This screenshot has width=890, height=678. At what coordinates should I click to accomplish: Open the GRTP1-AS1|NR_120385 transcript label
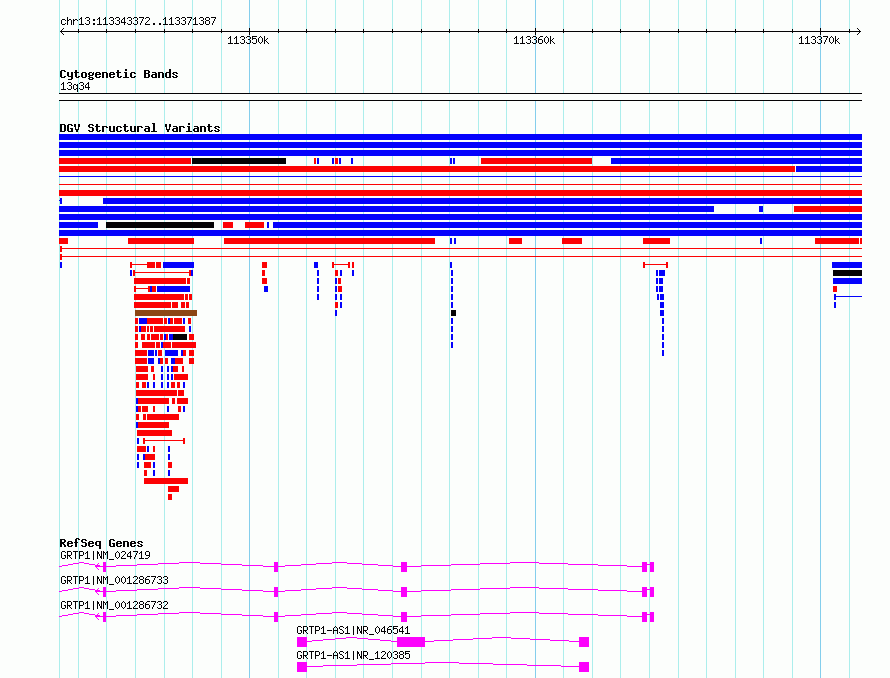pyautogui.click(x=353, y=655)
